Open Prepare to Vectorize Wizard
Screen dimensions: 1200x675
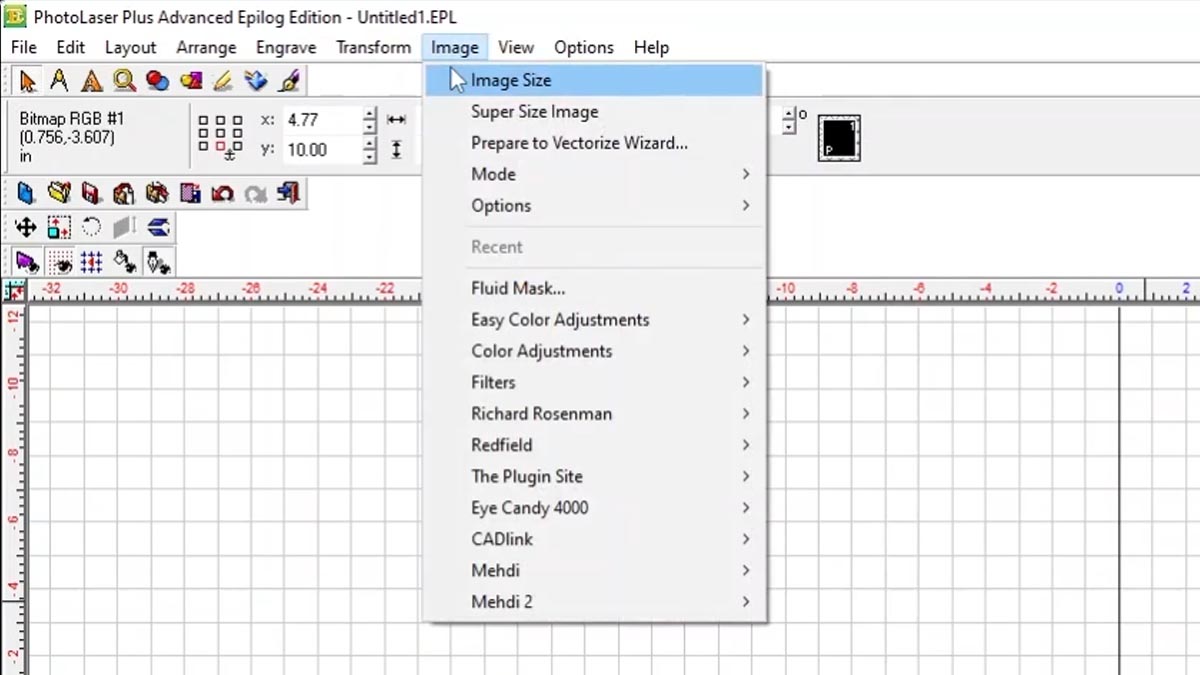point(579,143)
